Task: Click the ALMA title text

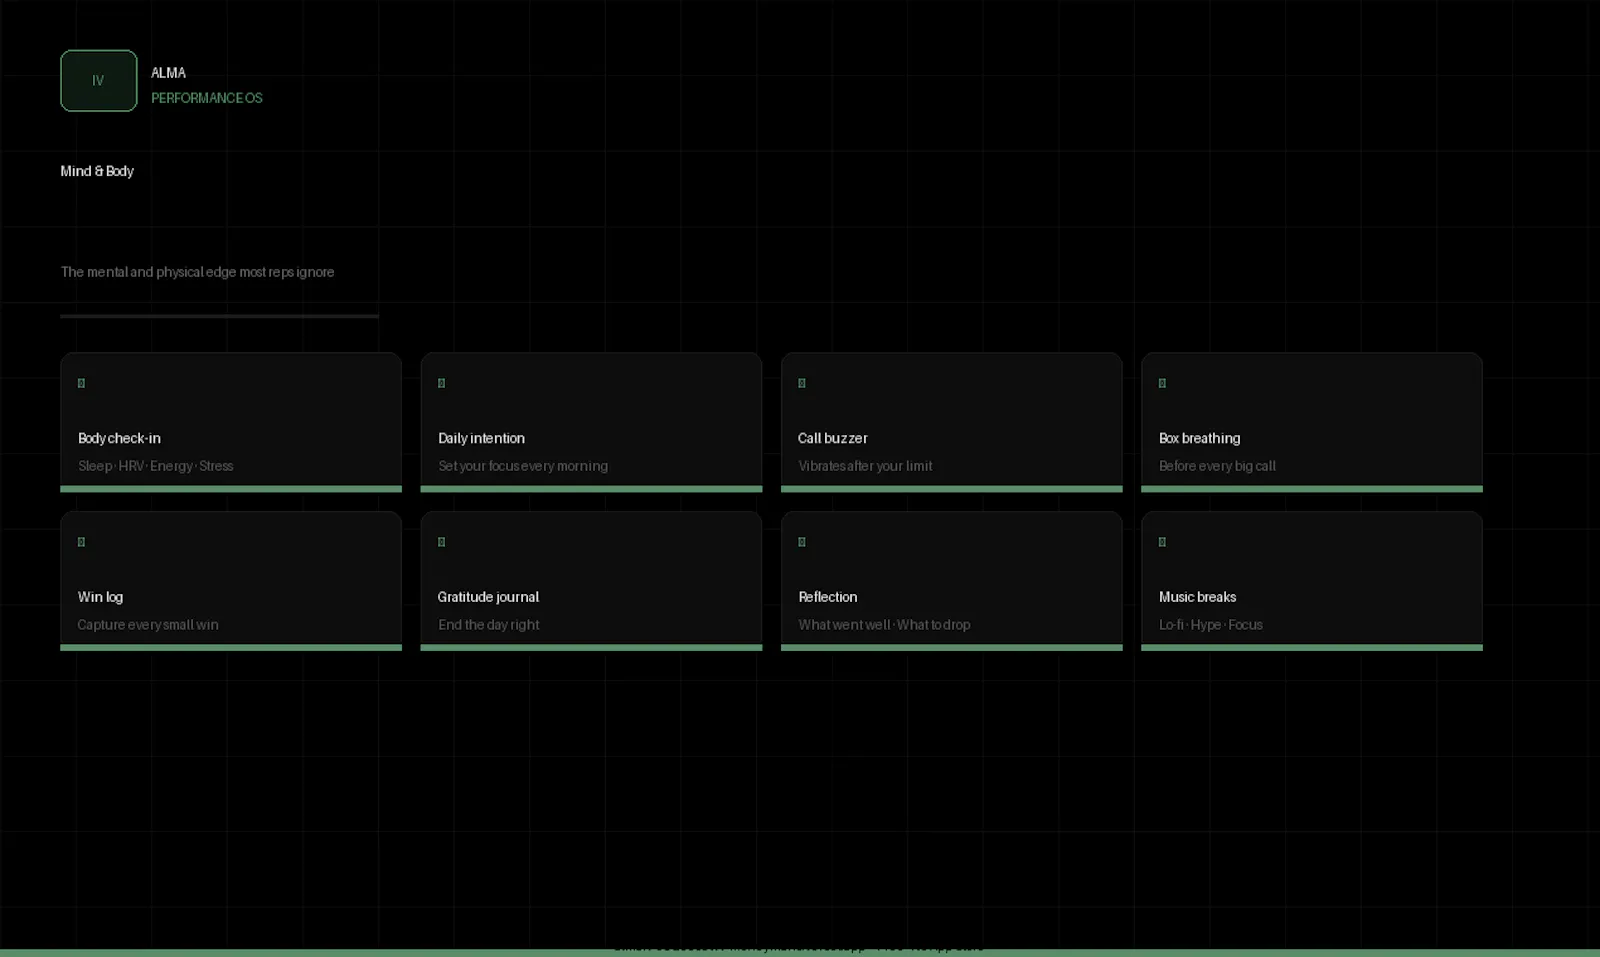Action: click(x=168, y=73)
